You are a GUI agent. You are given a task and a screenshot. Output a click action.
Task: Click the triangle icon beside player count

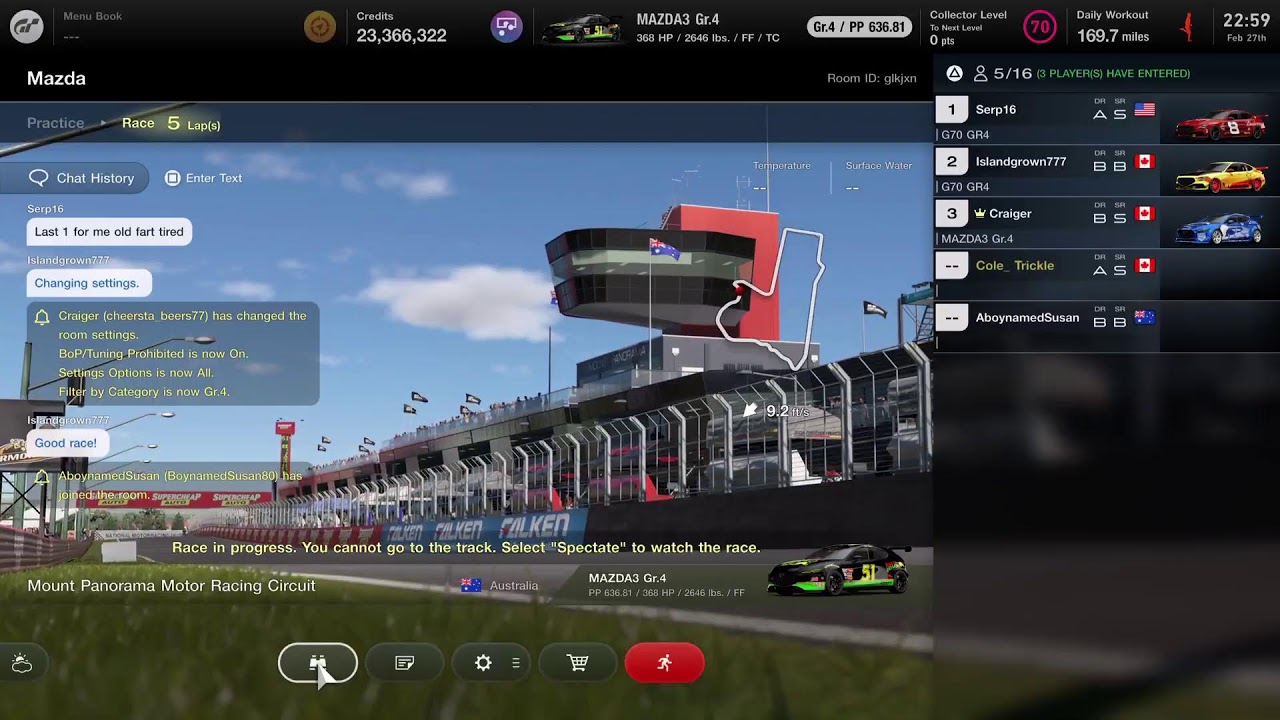point(955,73)
